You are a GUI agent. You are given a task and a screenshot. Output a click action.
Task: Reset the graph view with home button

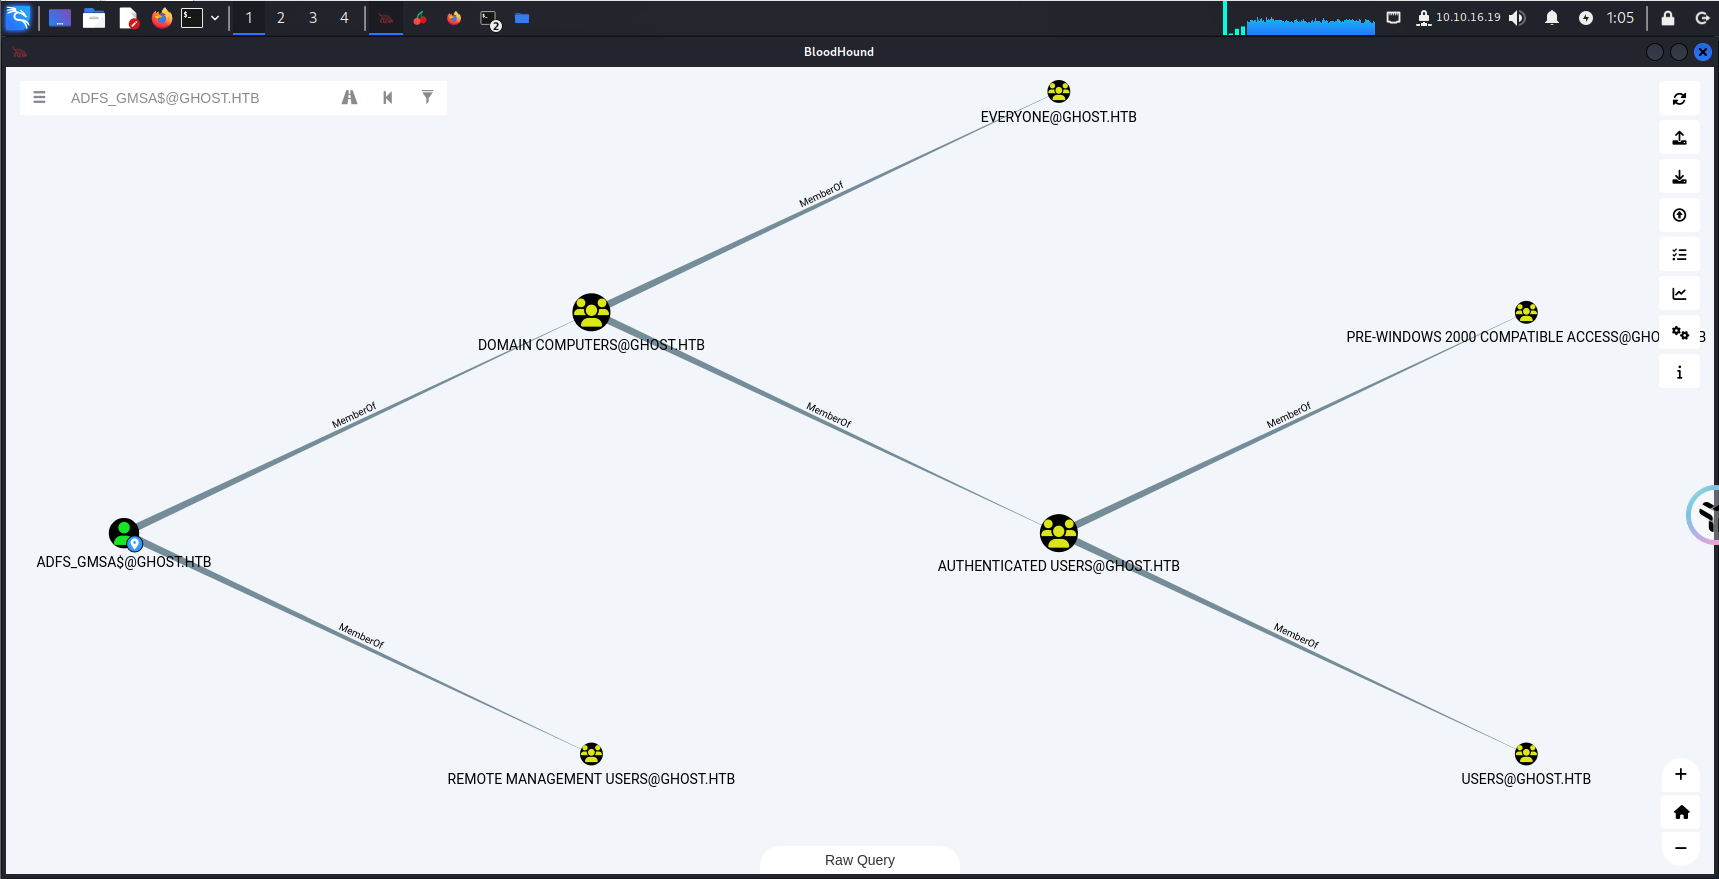1680,812
